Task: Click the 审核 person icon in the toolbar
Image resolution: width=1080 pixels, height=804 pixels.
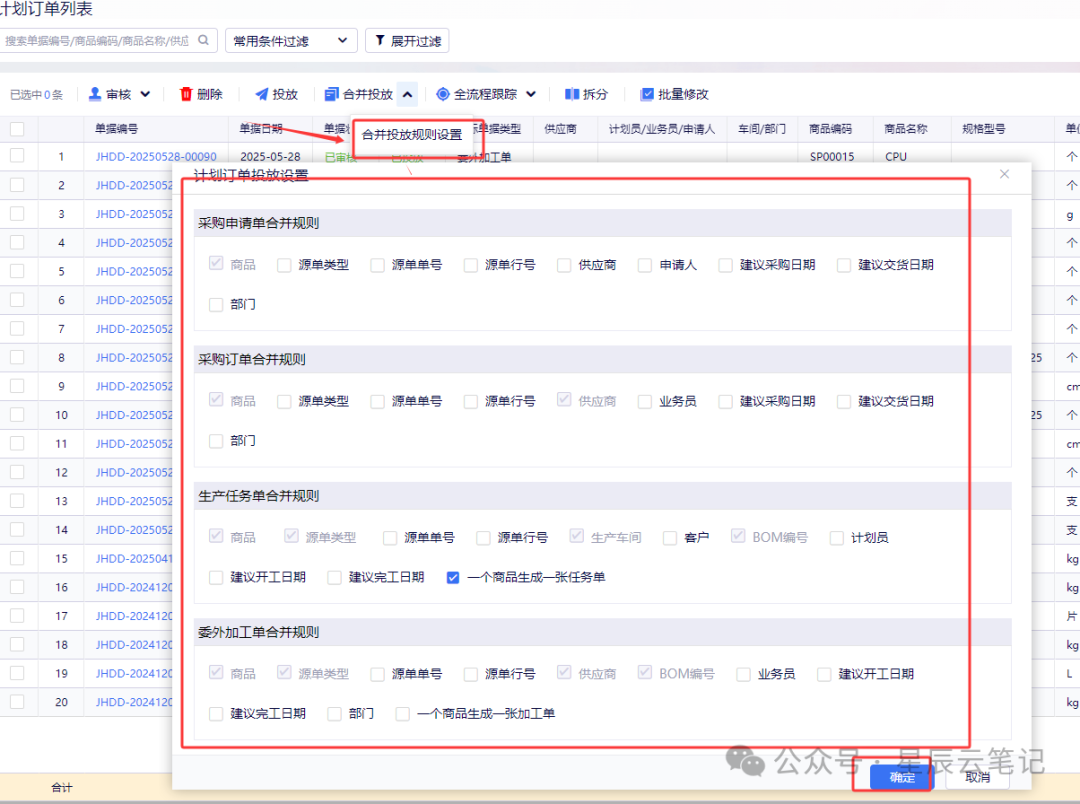Action: tap(95, 94)
